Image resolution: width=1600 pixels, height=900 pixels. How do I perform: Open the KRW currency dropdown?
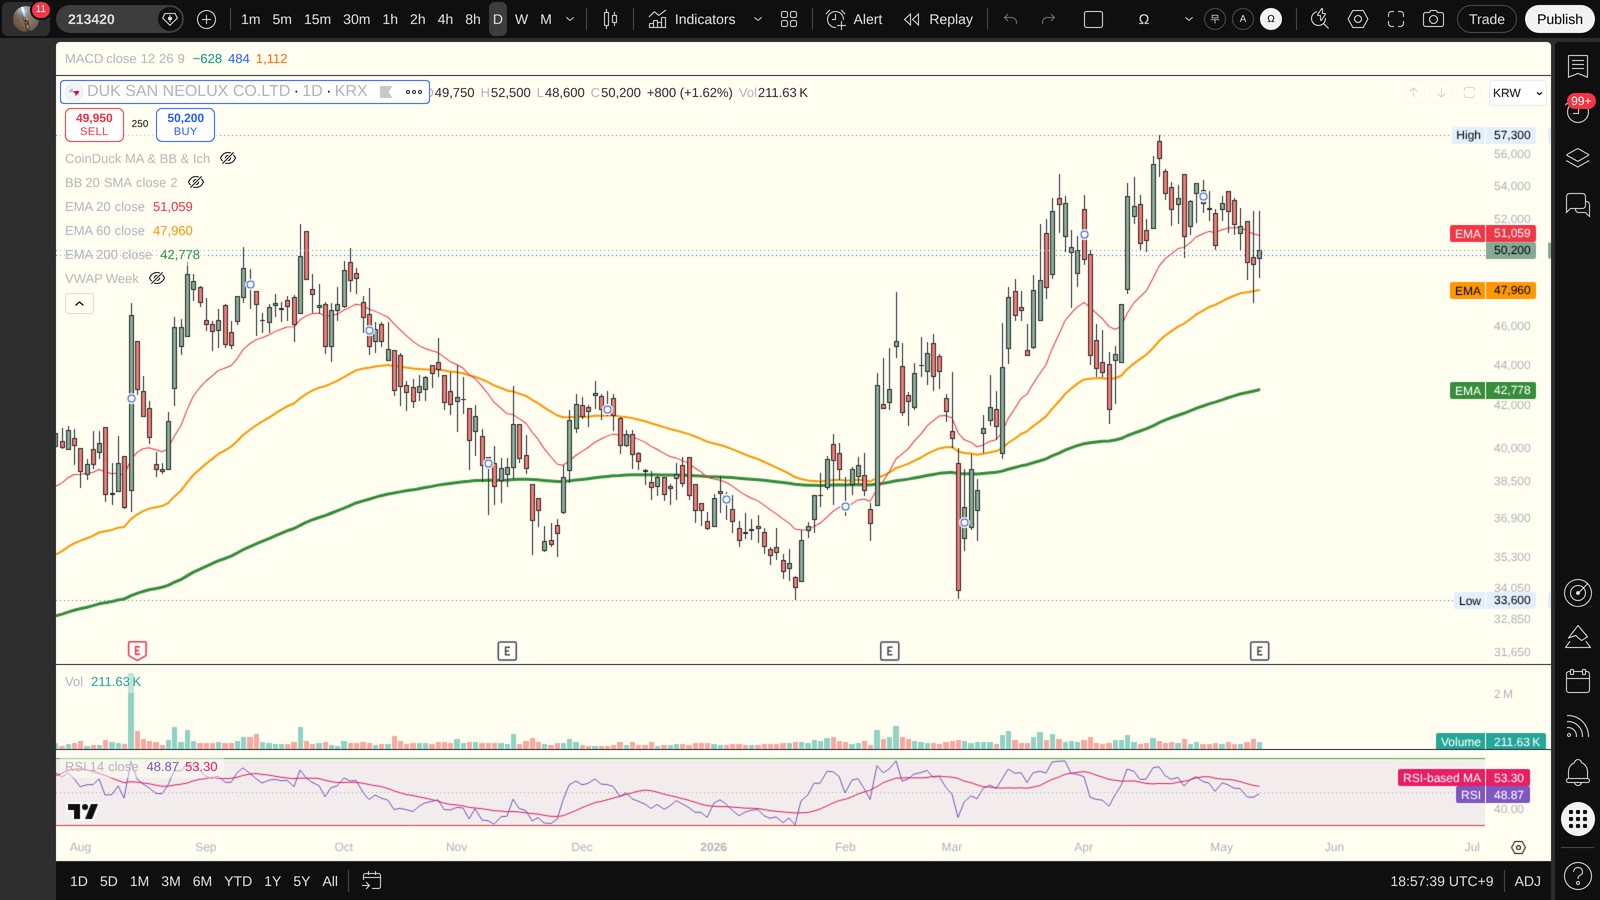[x=1517, y=93]
